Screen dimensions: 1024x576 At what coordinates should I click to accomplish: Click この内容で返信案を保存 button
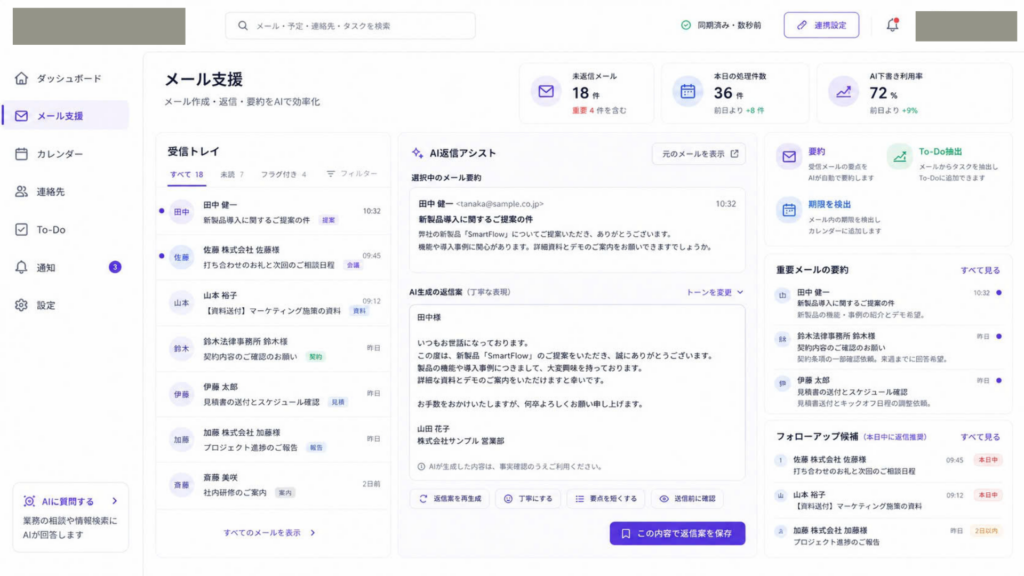[677, 534]
